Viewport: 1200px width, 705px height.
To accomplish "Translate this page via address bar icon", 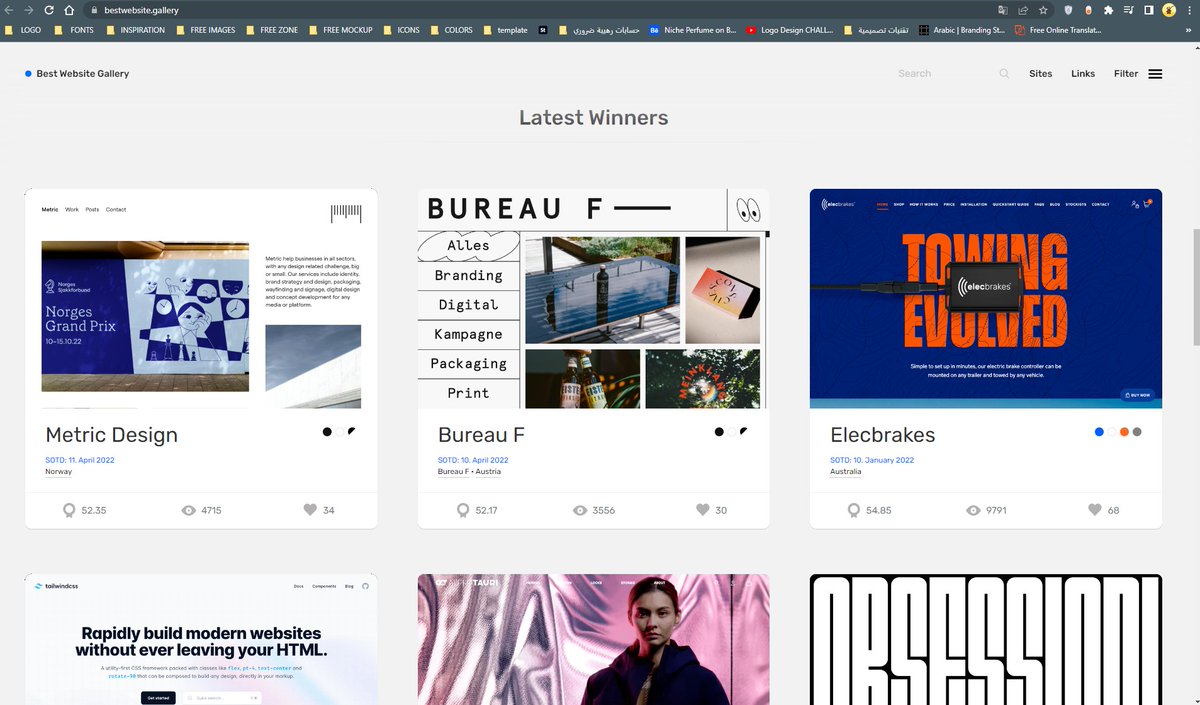I will click(x=1003, y=10).
